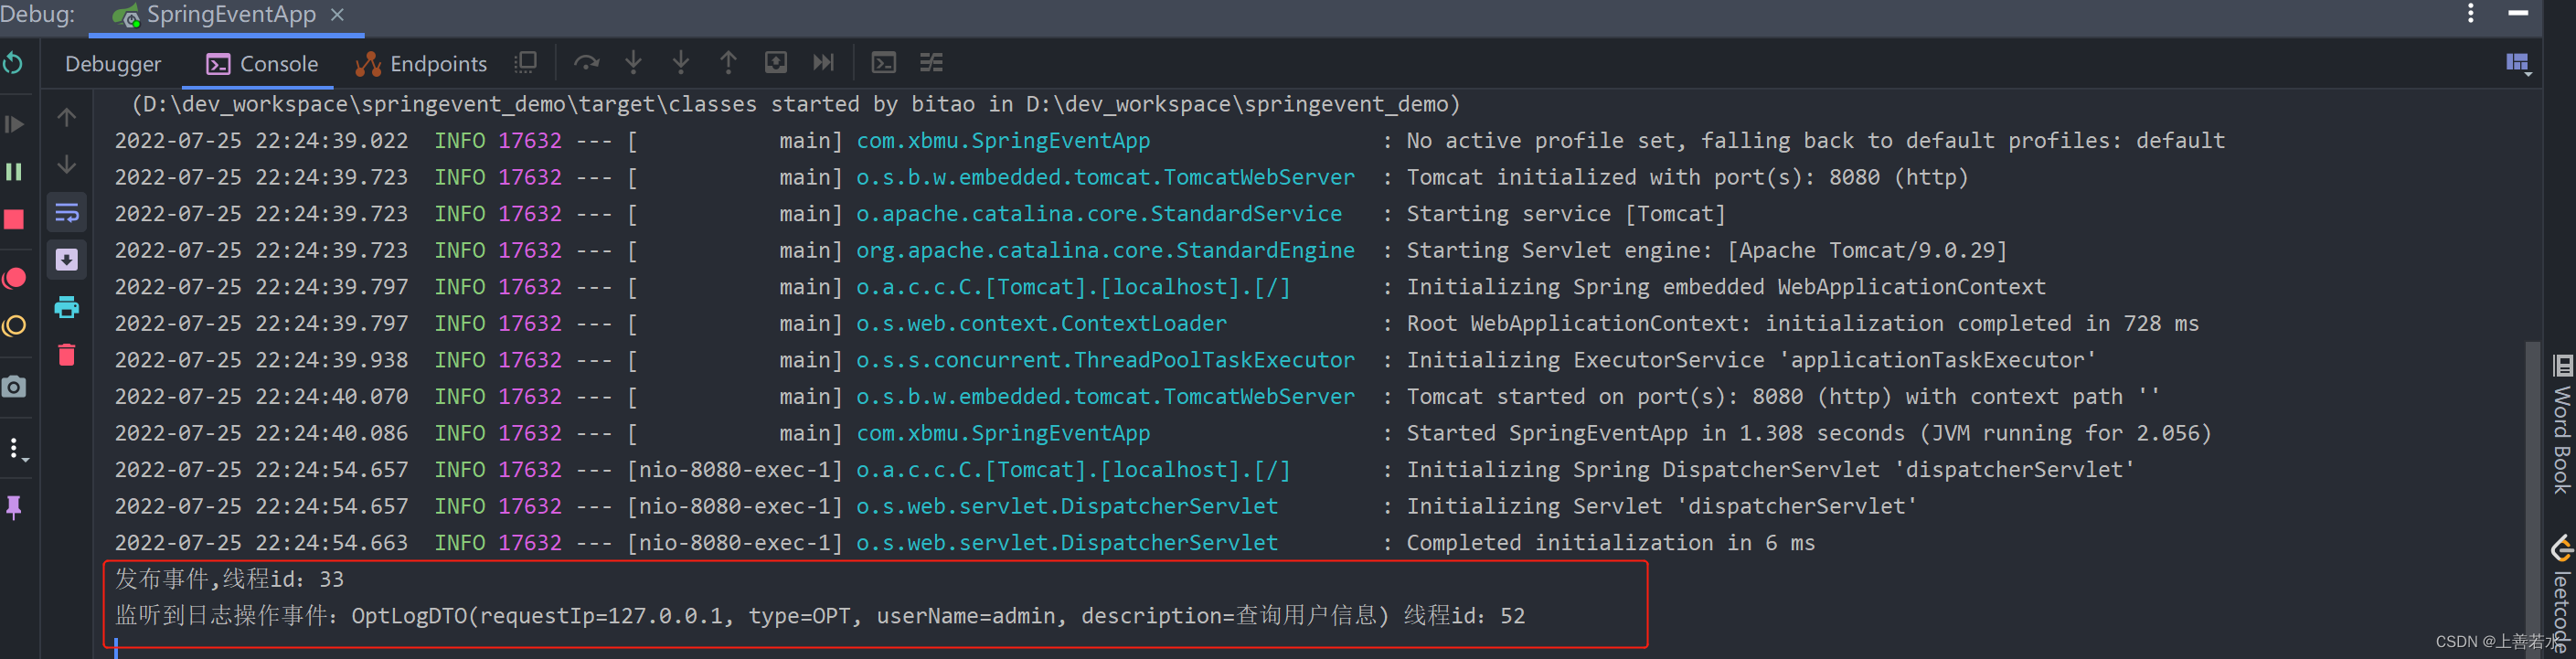Click the classes path line started by bitao
Image resolution: width=2576 pixels, height=659 pixels.
click(x=795, y=104)
